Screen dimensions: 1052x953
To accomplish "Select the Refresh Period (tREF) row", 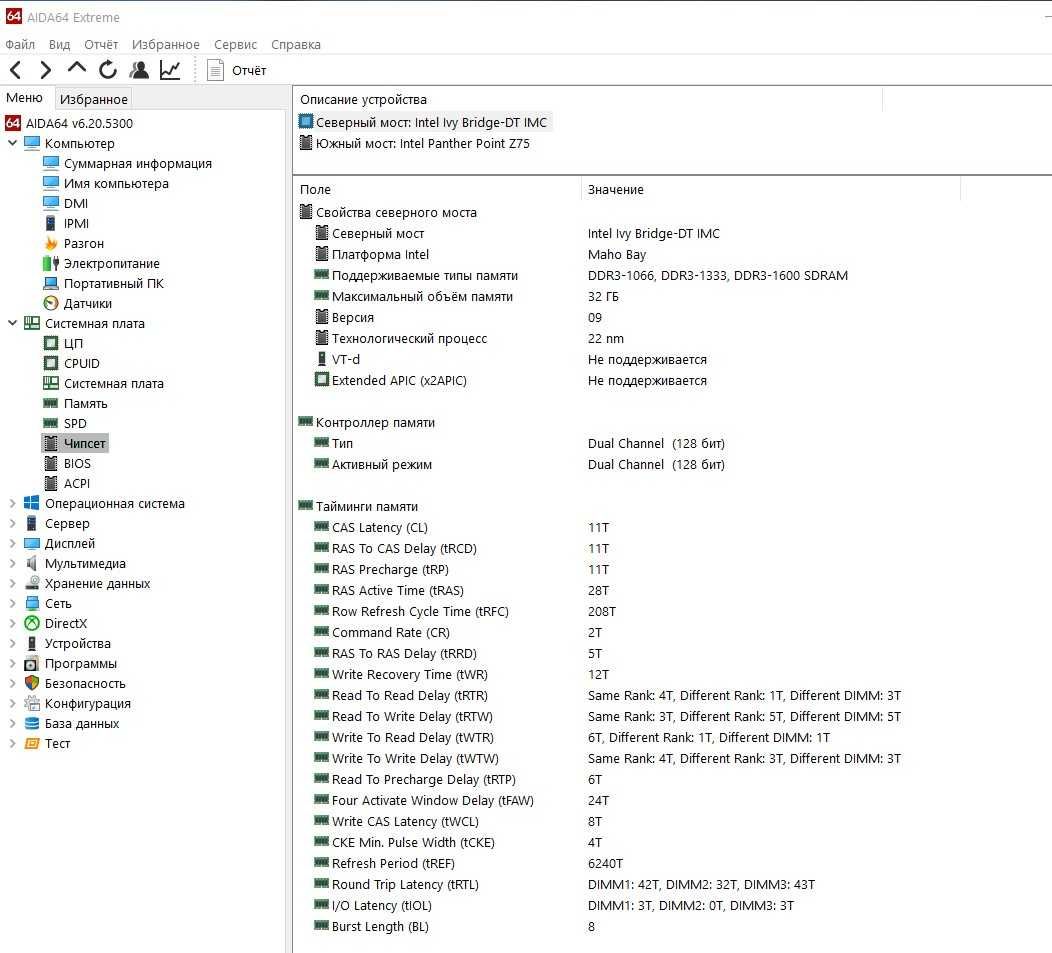I will (393, 863).
